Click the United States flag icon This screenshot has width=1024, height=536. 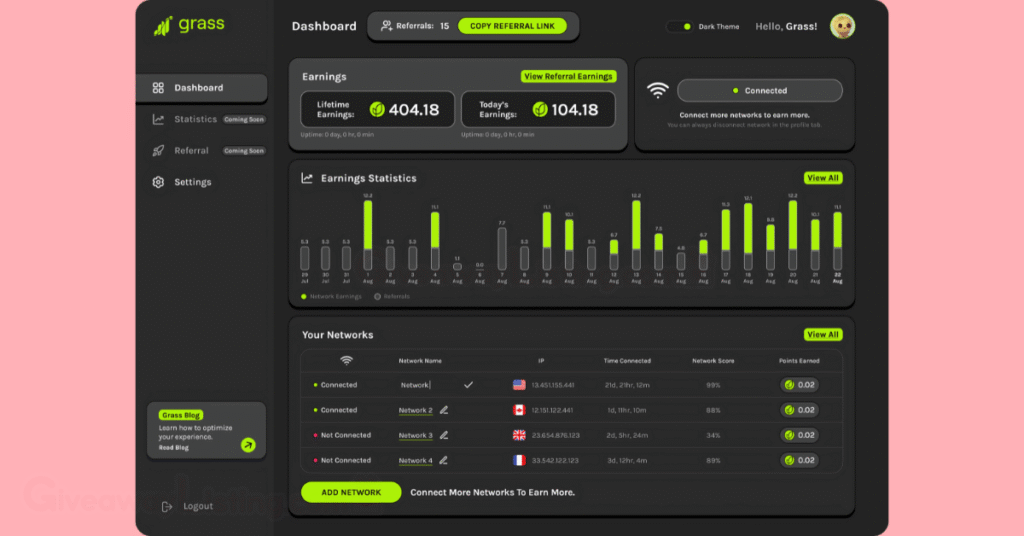coord(519,385)
